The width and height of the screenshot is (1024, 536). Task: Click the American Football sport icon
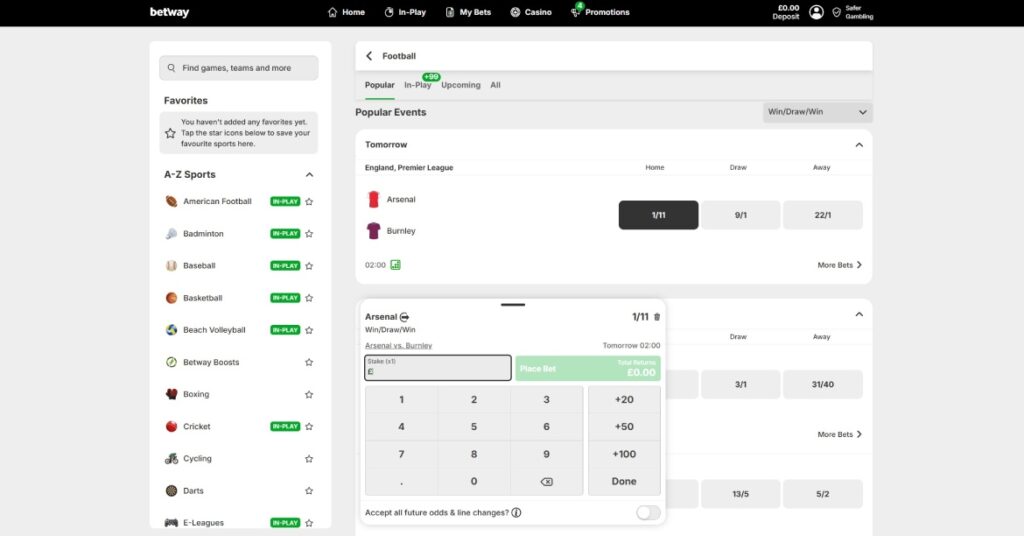[171, 201]
